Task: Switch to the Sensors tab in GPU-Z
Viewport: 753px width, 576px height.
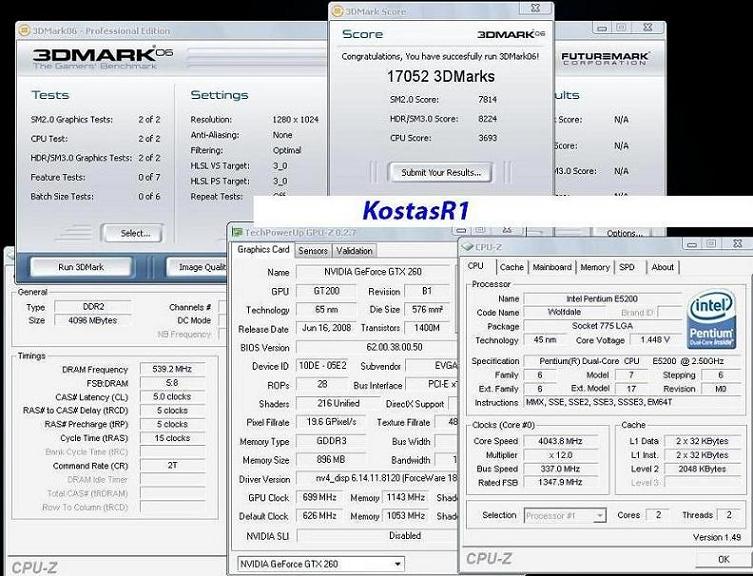Action: click(x=313, y=251)
